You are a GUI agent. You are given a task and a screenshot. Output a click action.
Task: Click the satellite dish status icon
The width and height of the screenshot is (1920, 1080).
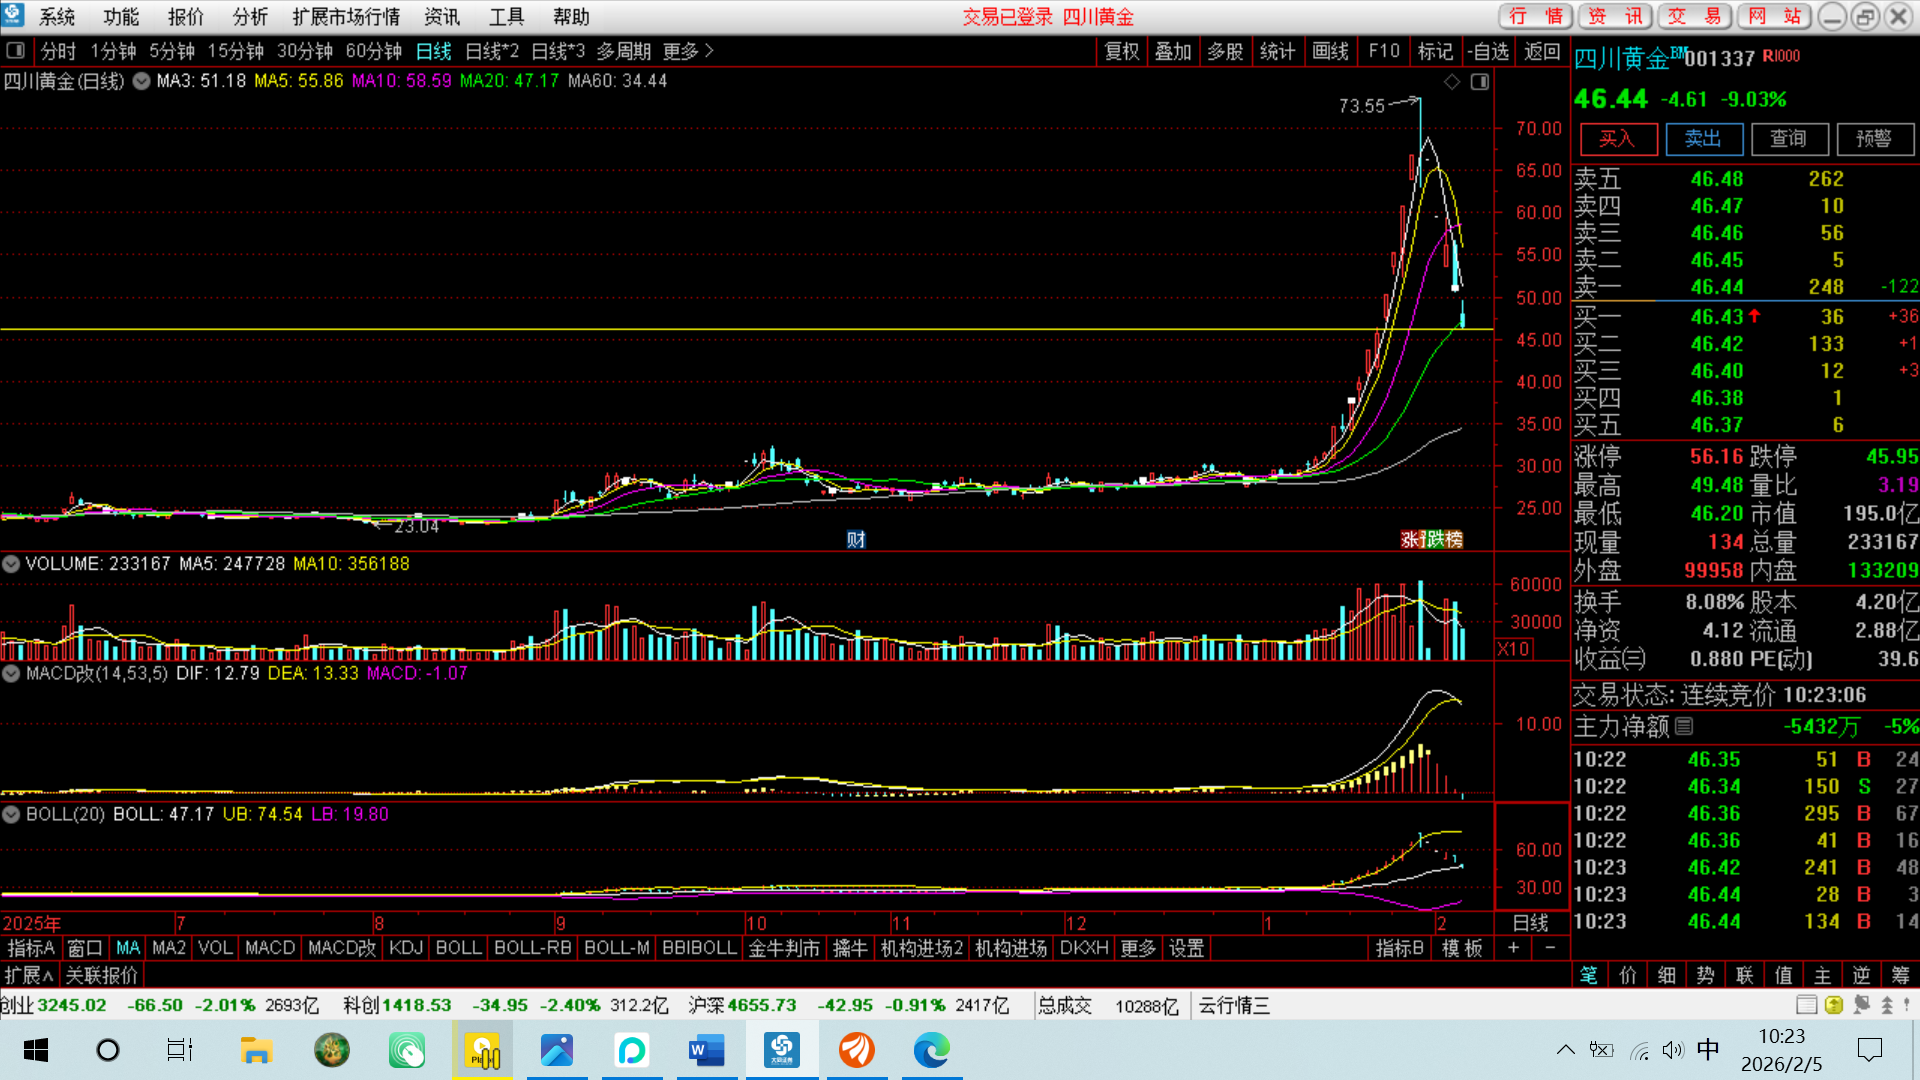pos(1861,1005)
